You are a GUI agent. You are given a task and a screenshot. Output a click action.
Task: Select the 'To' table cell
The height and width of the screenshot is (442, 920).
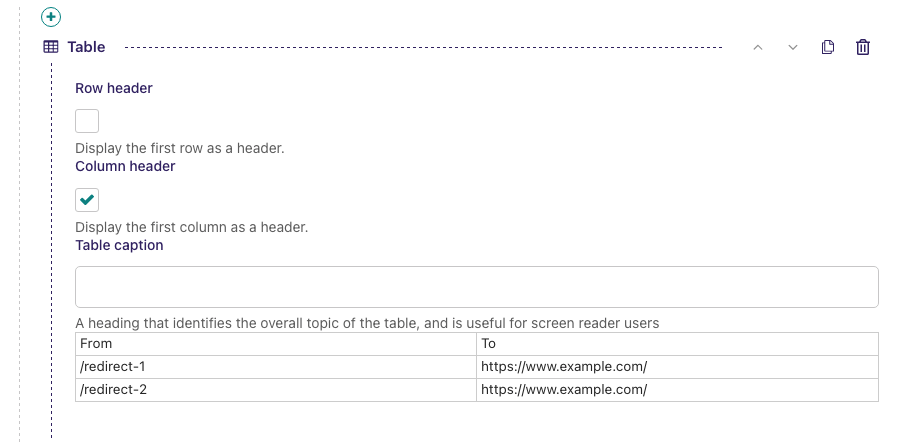pyautogui.click(x=677, y=344)
